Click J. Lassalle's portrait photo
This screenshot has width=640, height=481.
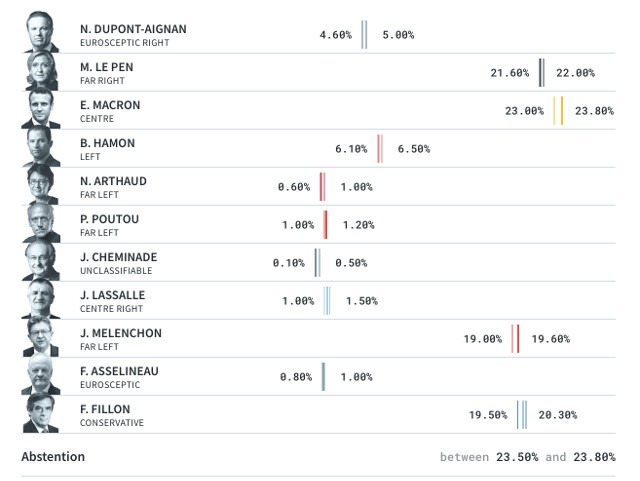pyautogui.click(x=41, y=300)
